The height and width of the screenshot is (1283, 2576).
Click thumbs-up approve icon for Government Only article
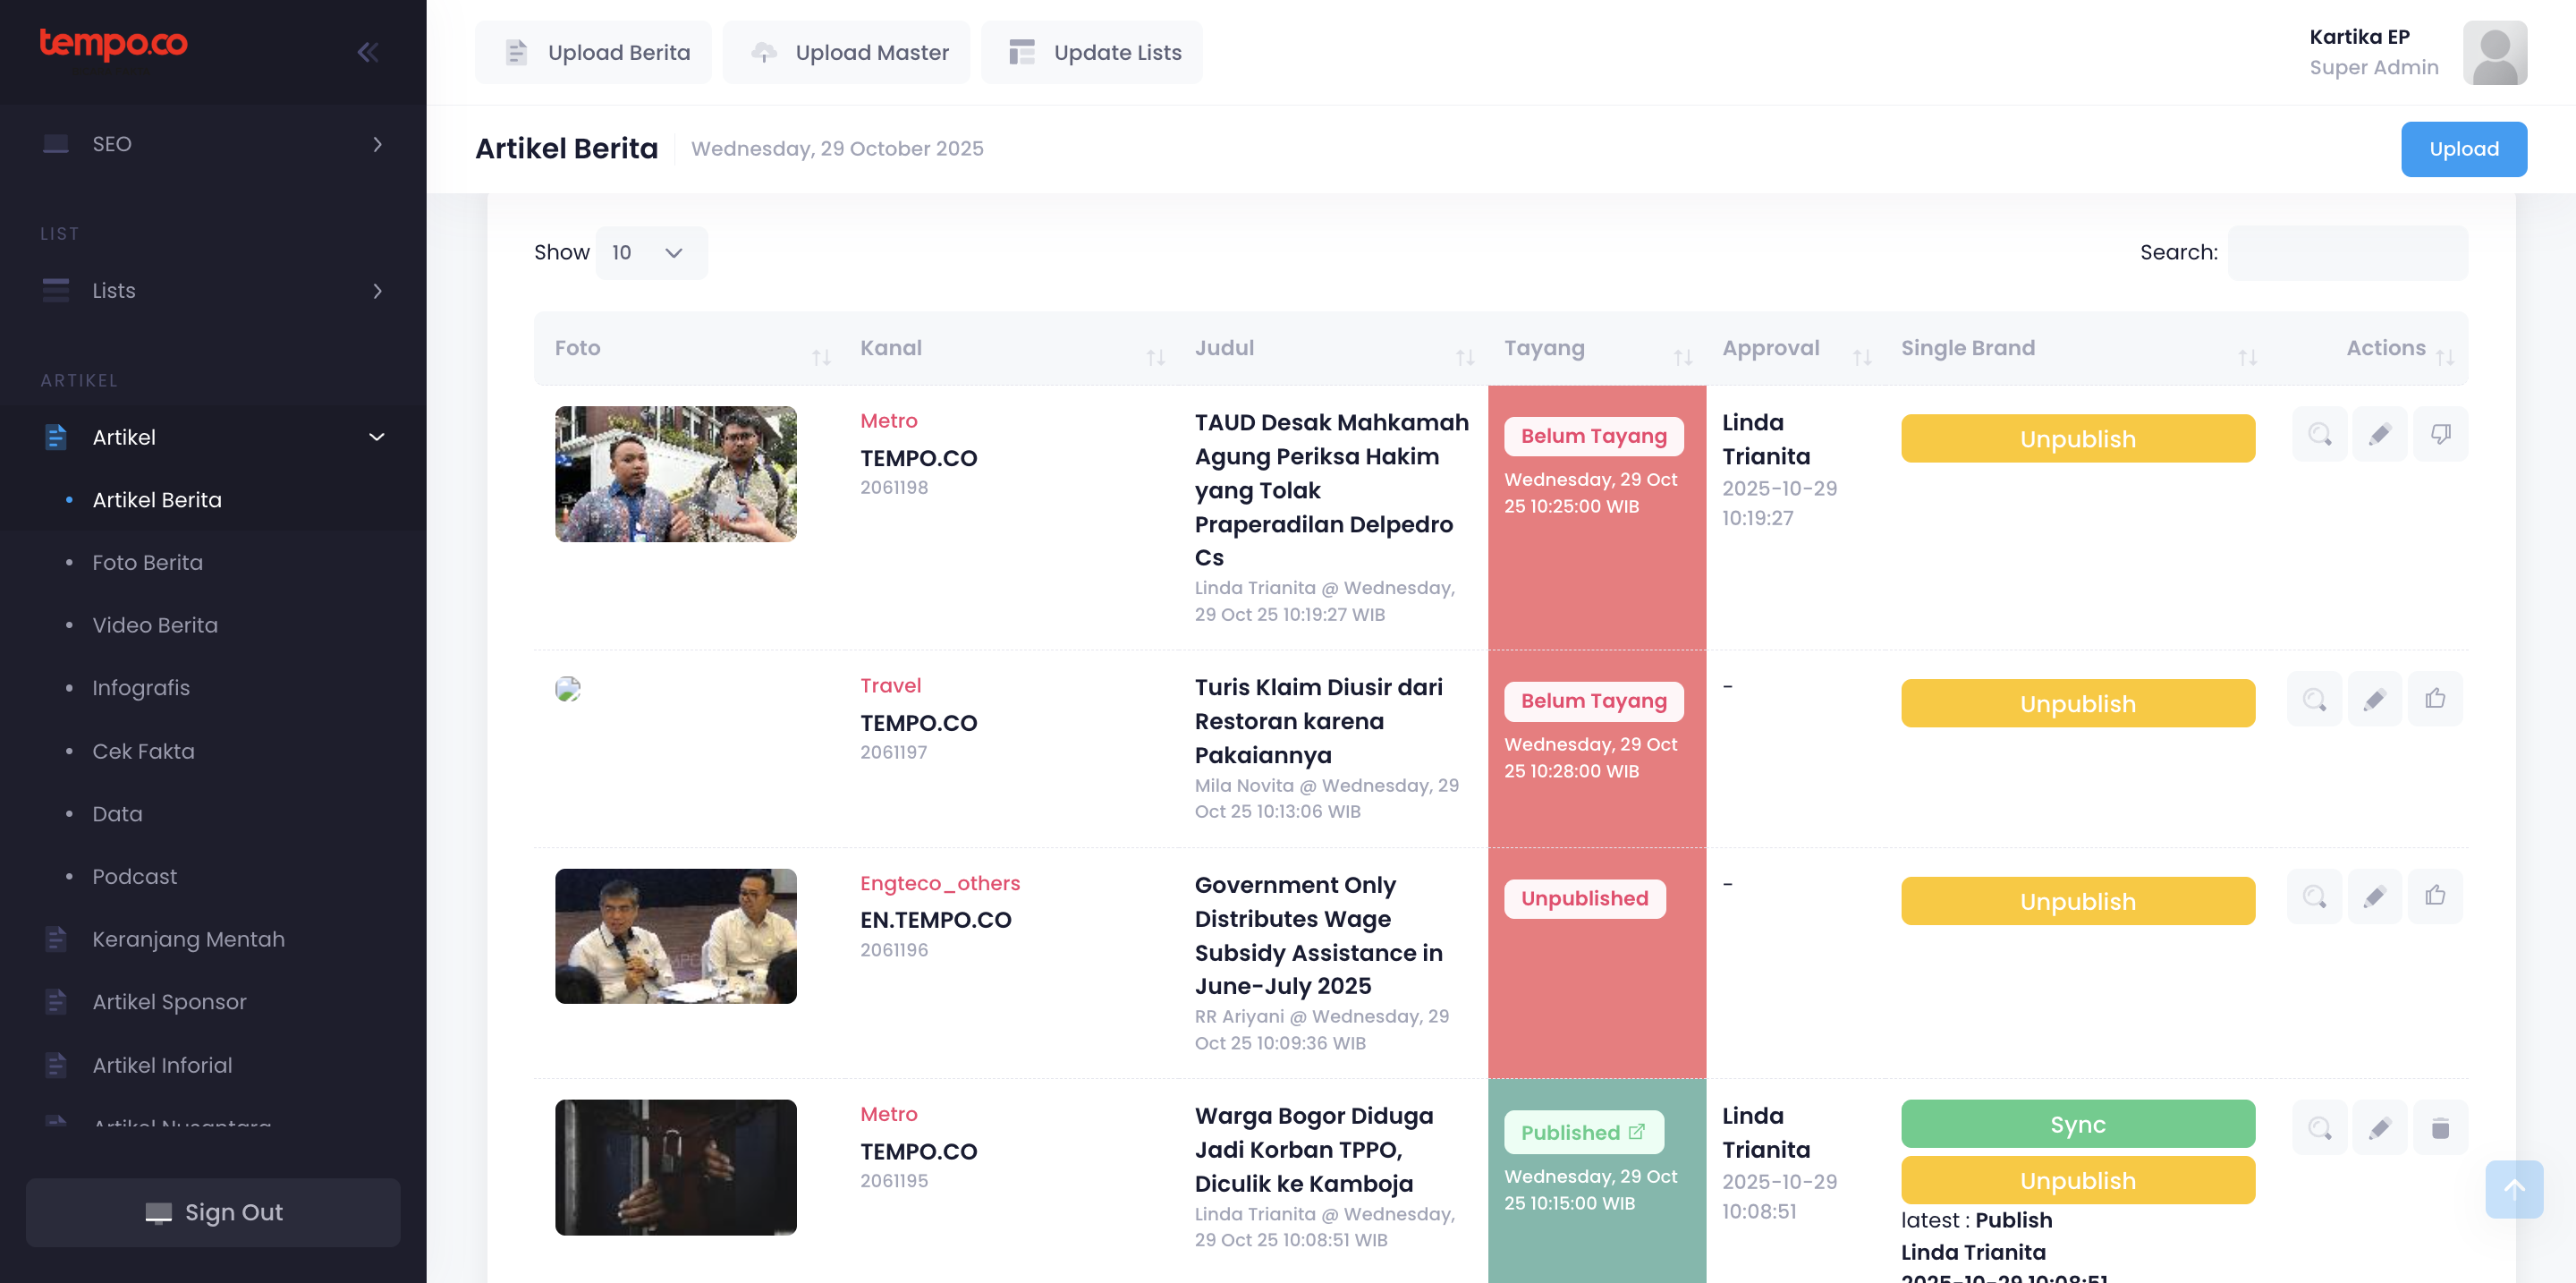coord(2434,896)
